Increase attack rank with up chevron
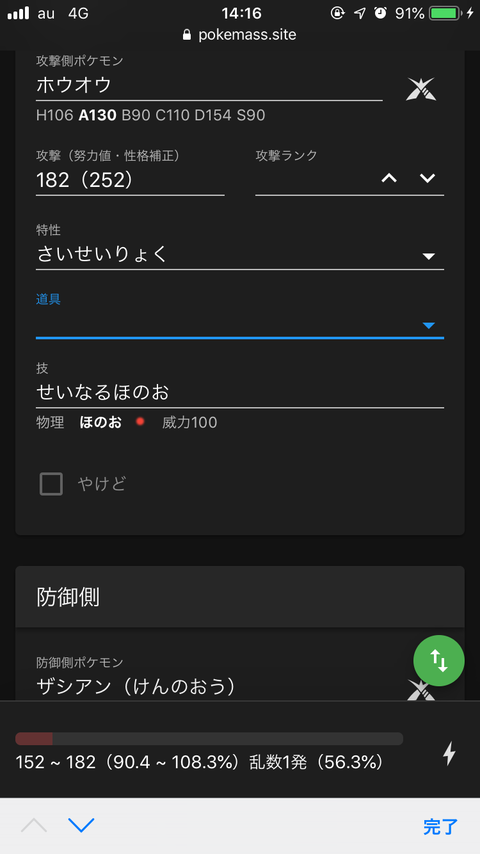 pos(389,178)
